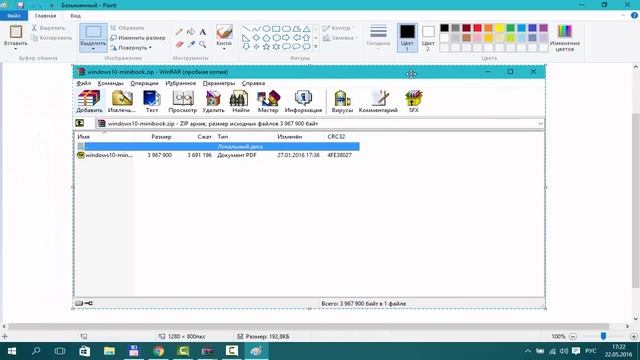The image size is (640, 360).
Task: Open the Rotate (Повернуть) dropdown
Action: coord(131,47)
